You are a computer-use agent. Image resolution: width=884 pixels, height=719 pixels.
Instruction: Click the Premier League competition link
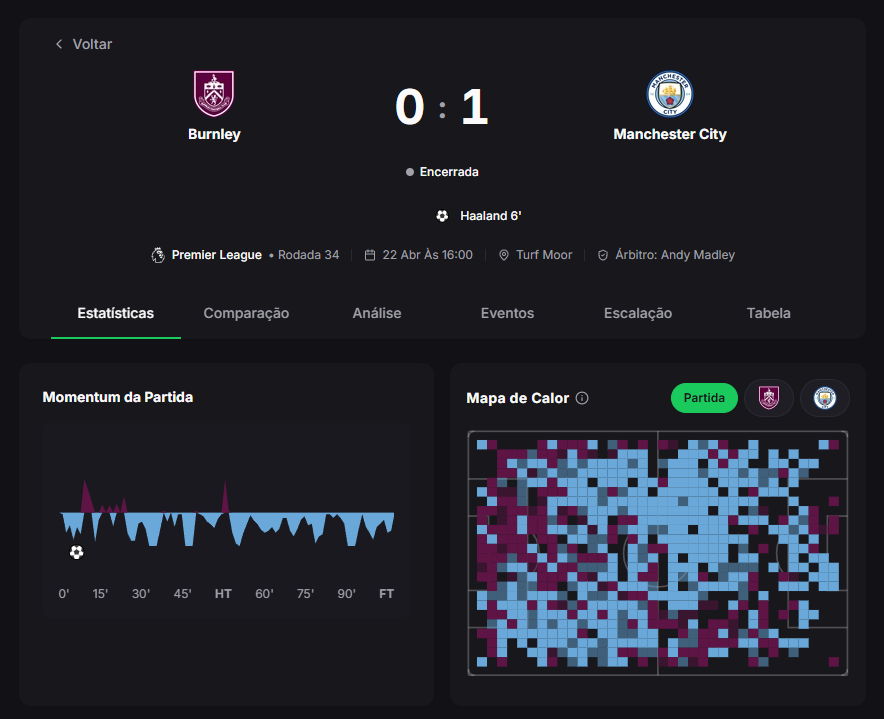click(x=216, y=255)
